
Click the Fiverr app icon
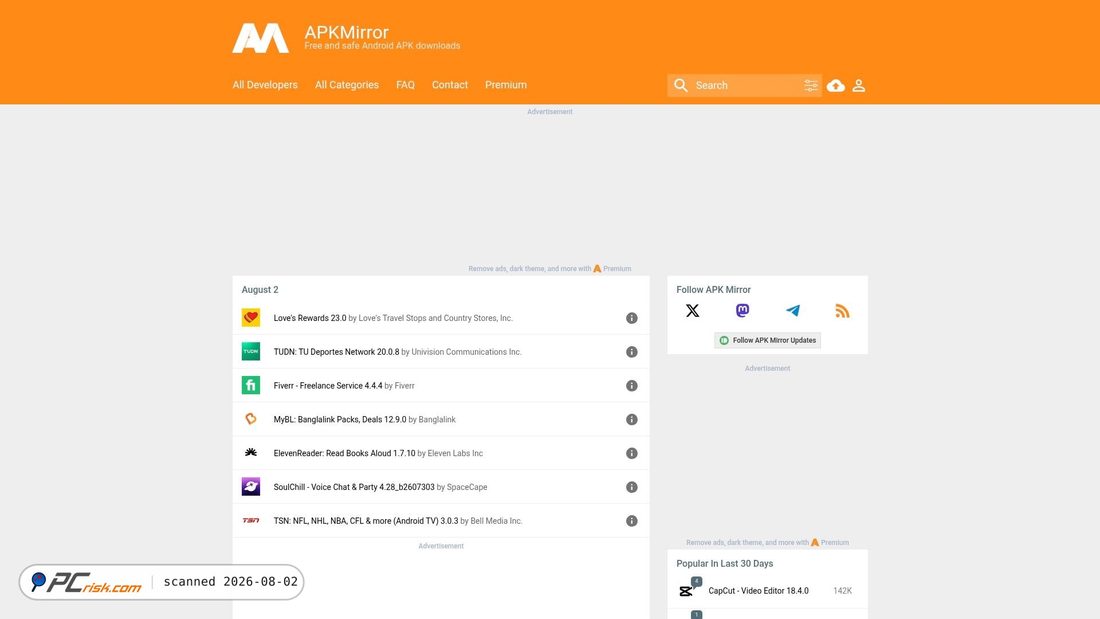[250, 385]
